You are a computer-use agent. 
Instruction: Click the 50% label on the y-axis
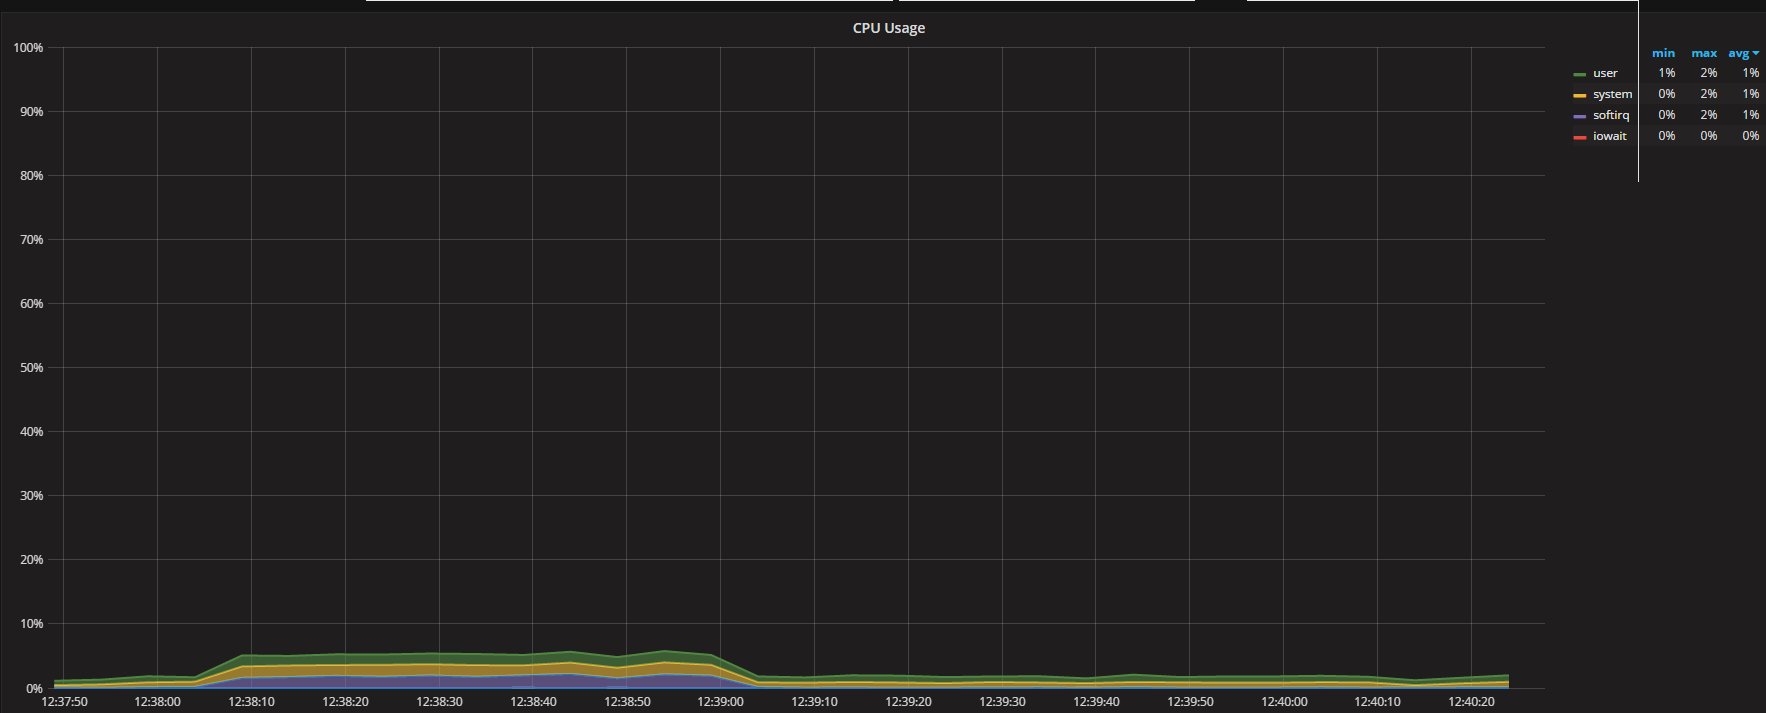(29, 368)
